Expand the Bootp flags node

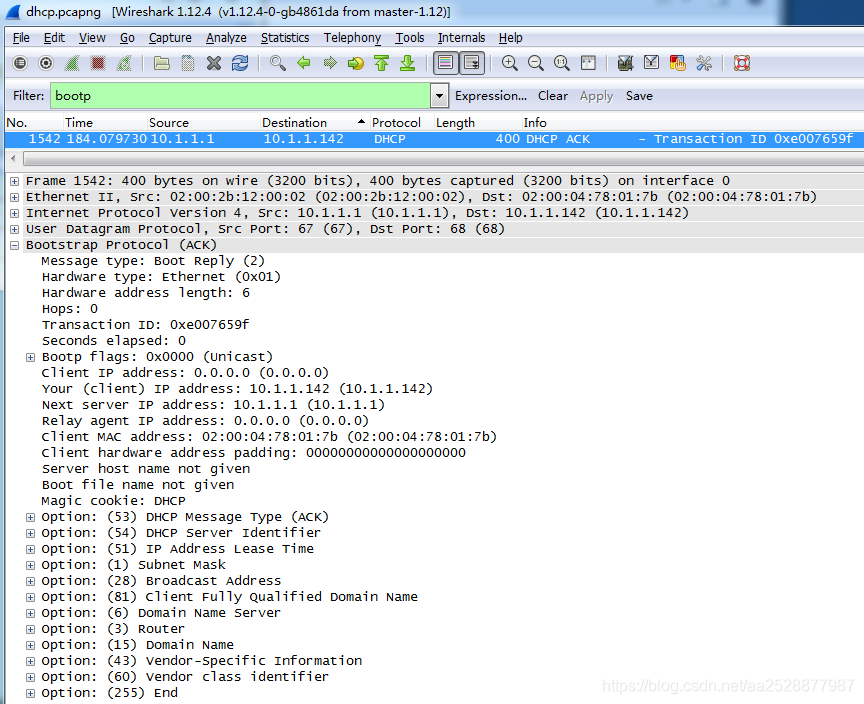(31, 358)
